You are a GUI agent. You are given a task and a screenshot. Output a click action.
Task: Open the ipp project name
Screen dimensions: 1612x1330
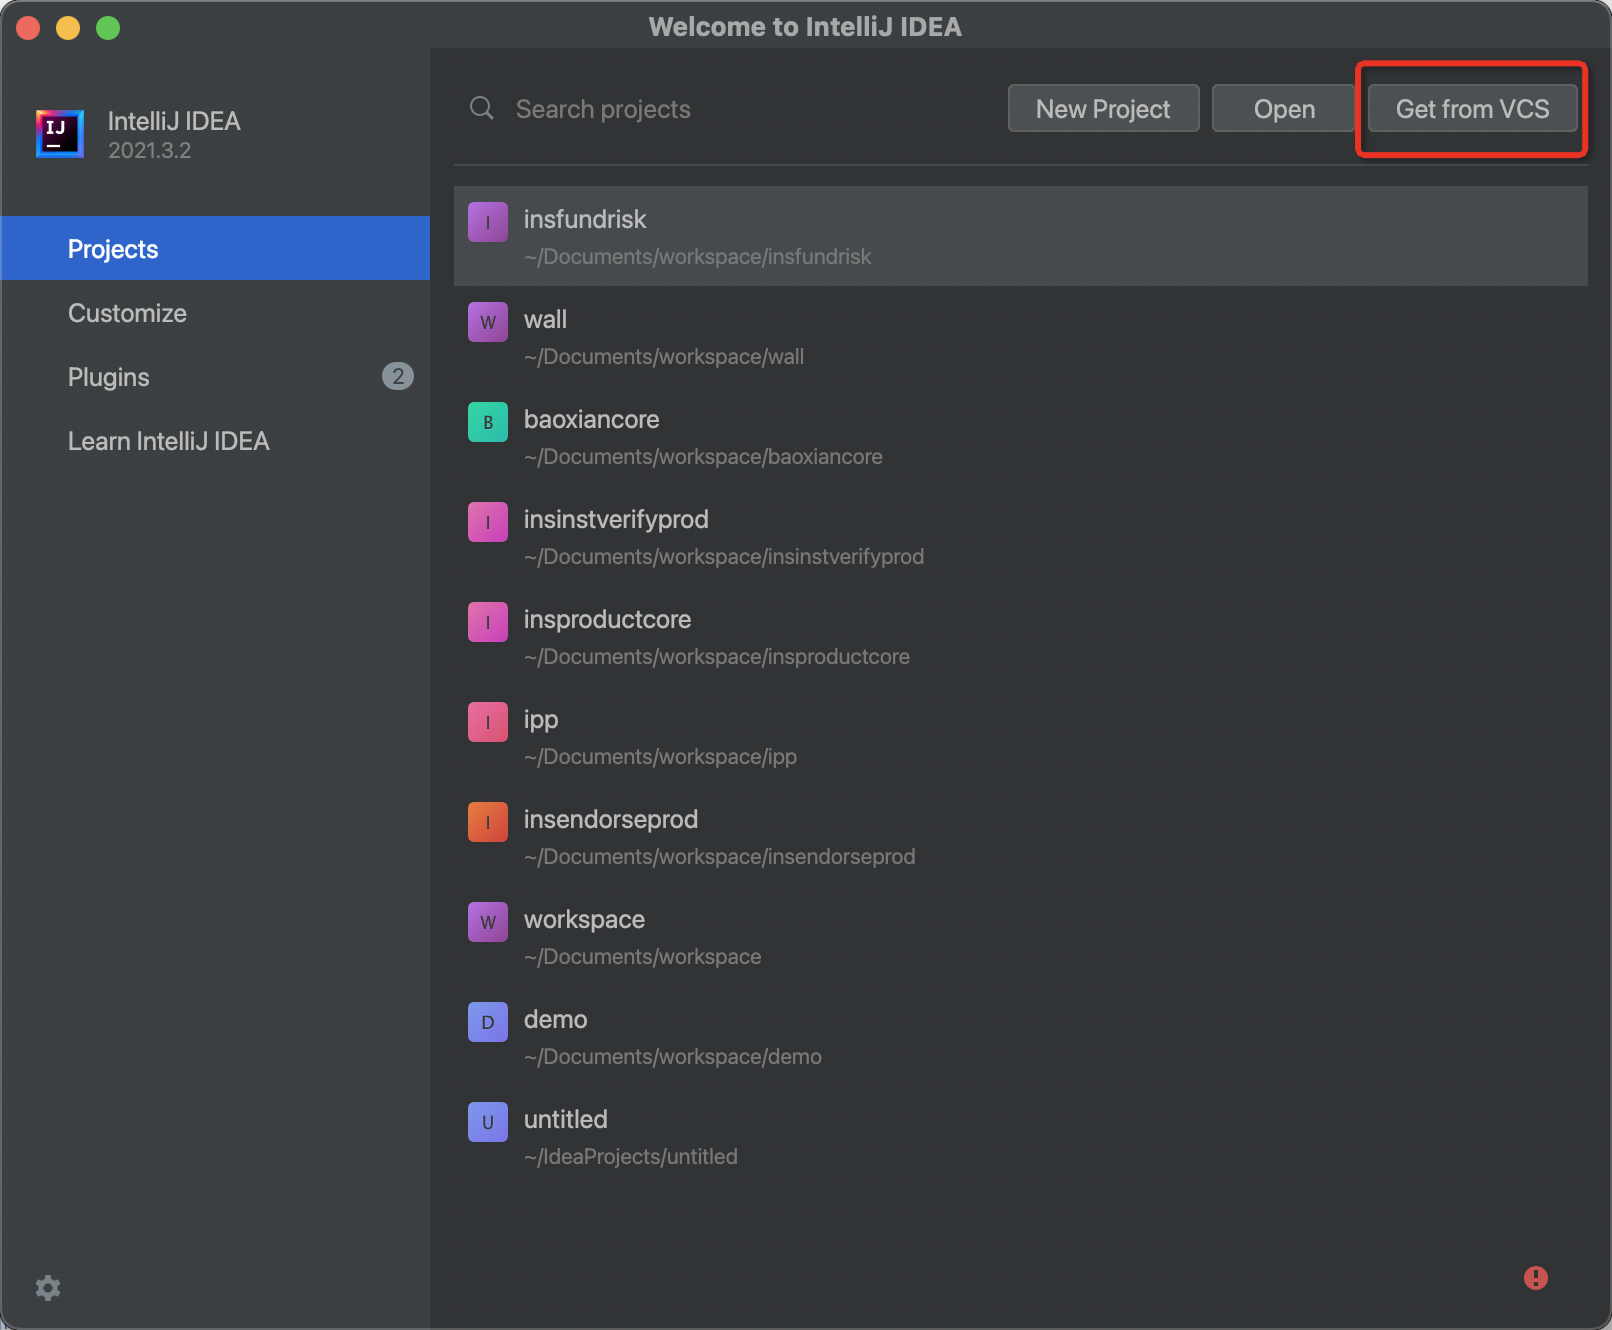[541, 720]
